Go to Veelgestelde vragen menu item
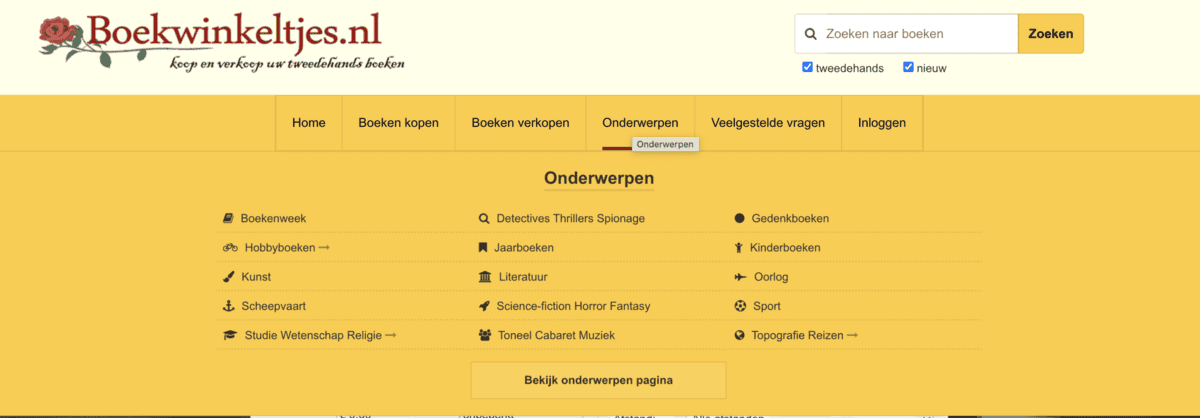Screen dimensions: 1200x418 (x=768, y=123)
